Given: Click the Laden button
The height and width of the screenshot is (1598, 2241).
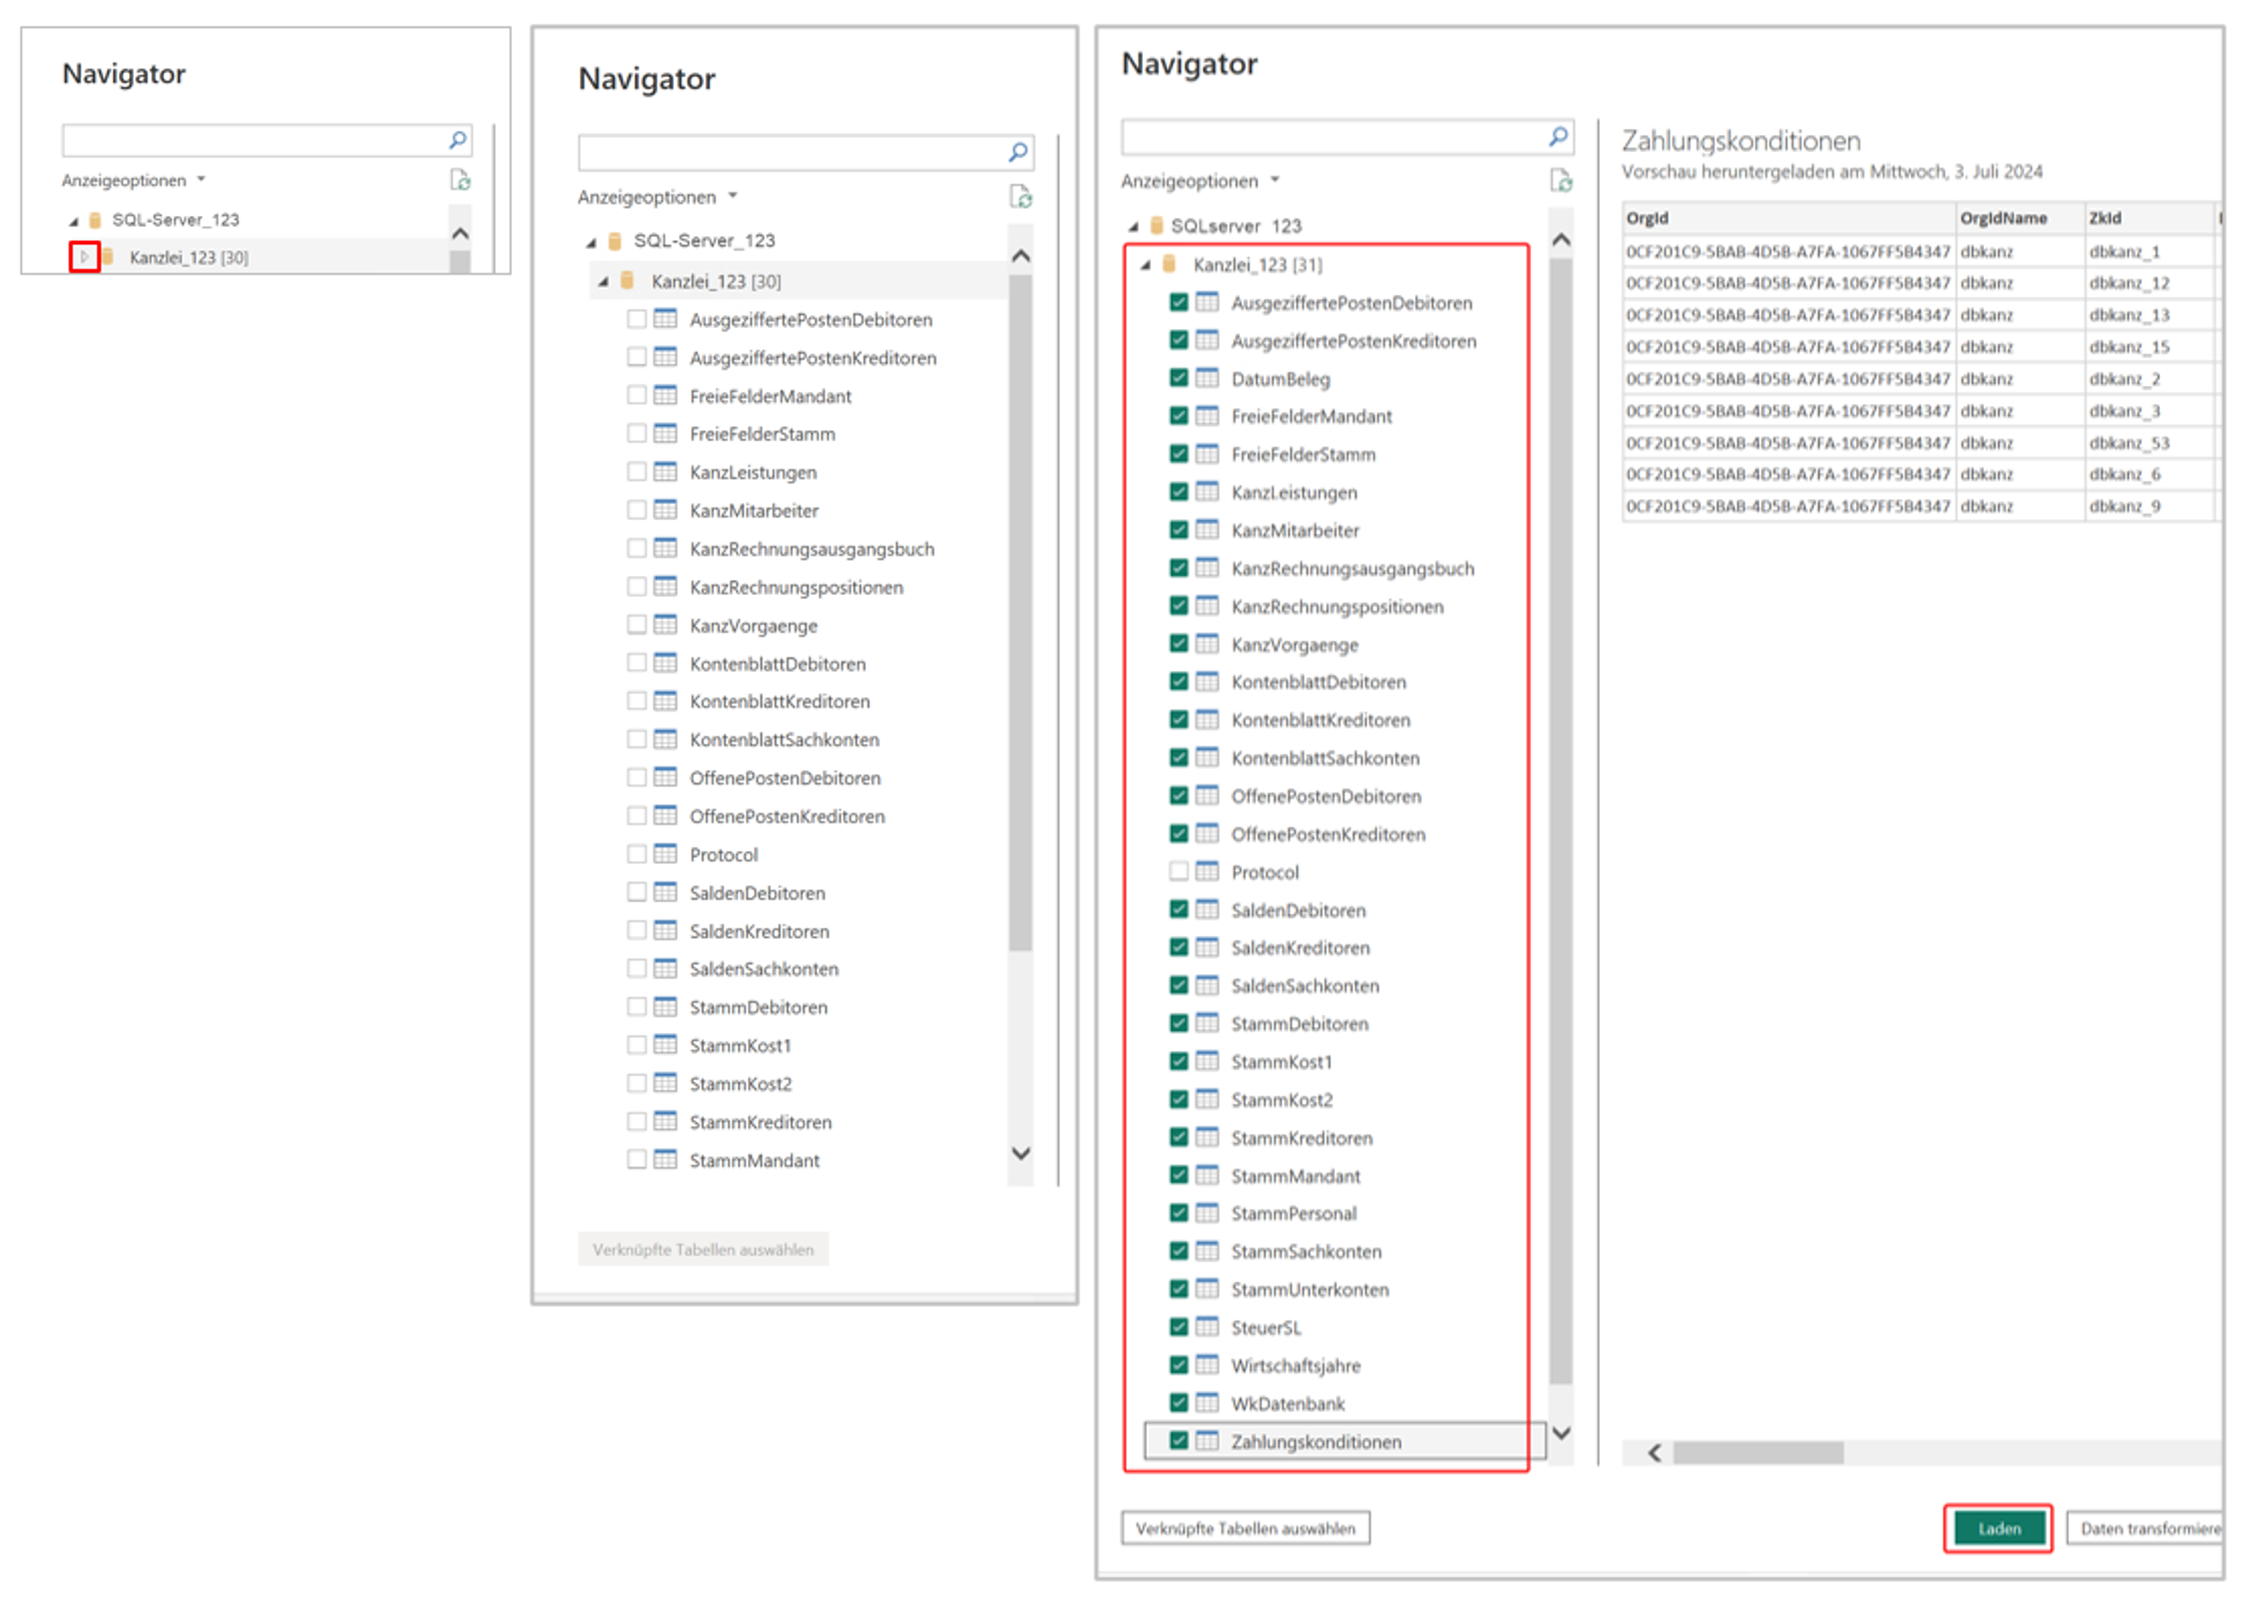Looking at the screenshot, I should pos(1998,1527).
